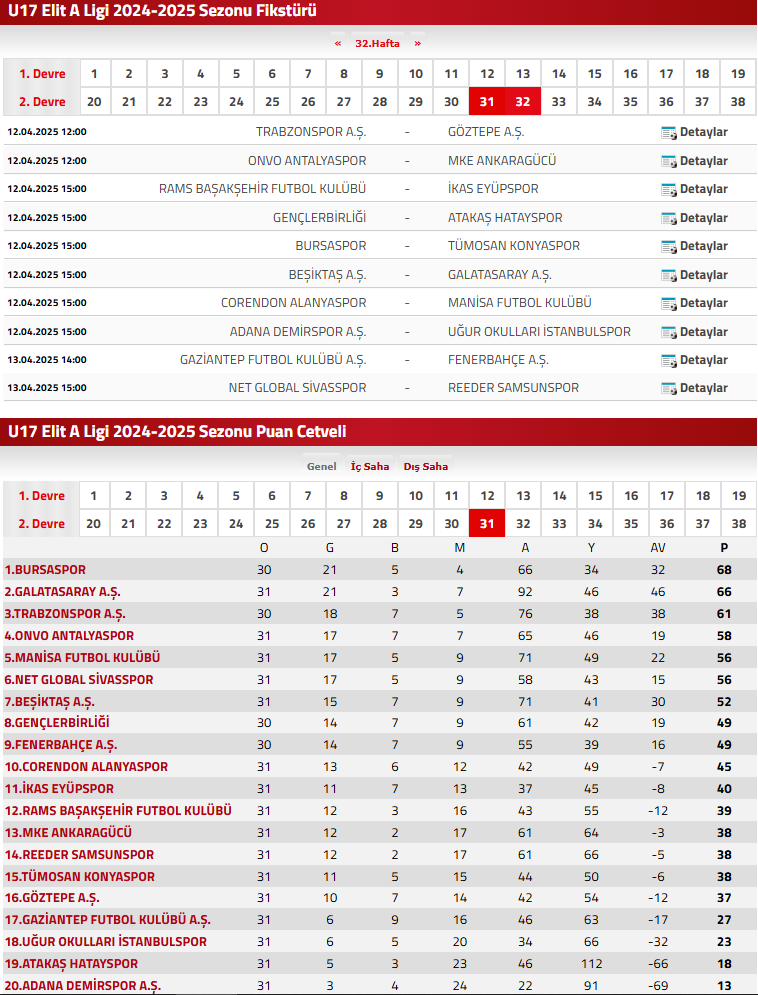Open details icon for Sivasspor vs Samsunspor
This screenshot has width=758, height=995.
(x=669, y=388)
